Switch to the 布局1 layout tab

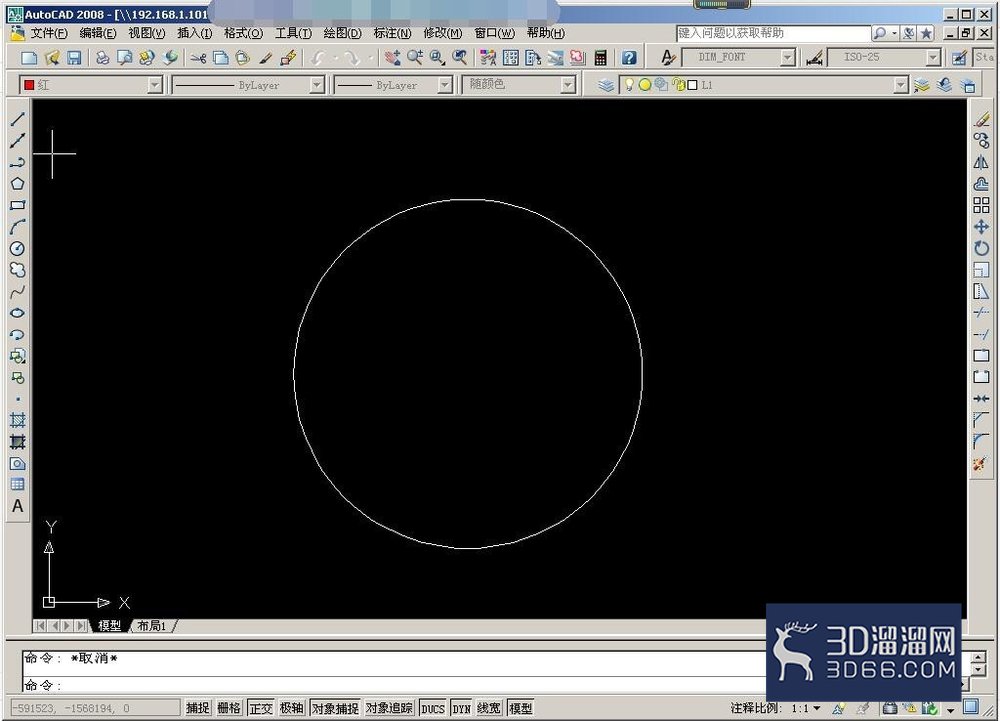click(152, 626)
